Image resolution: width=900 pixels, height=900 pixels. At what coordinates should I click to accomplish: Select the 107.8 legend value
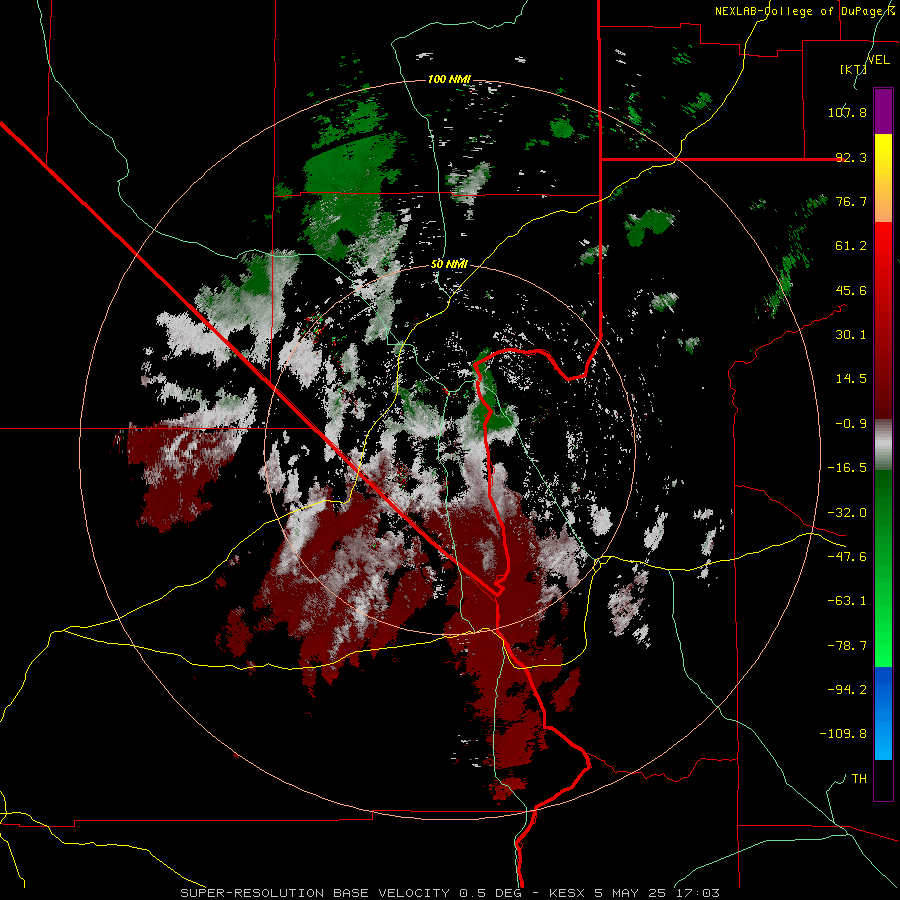click(x=847, y=112)
